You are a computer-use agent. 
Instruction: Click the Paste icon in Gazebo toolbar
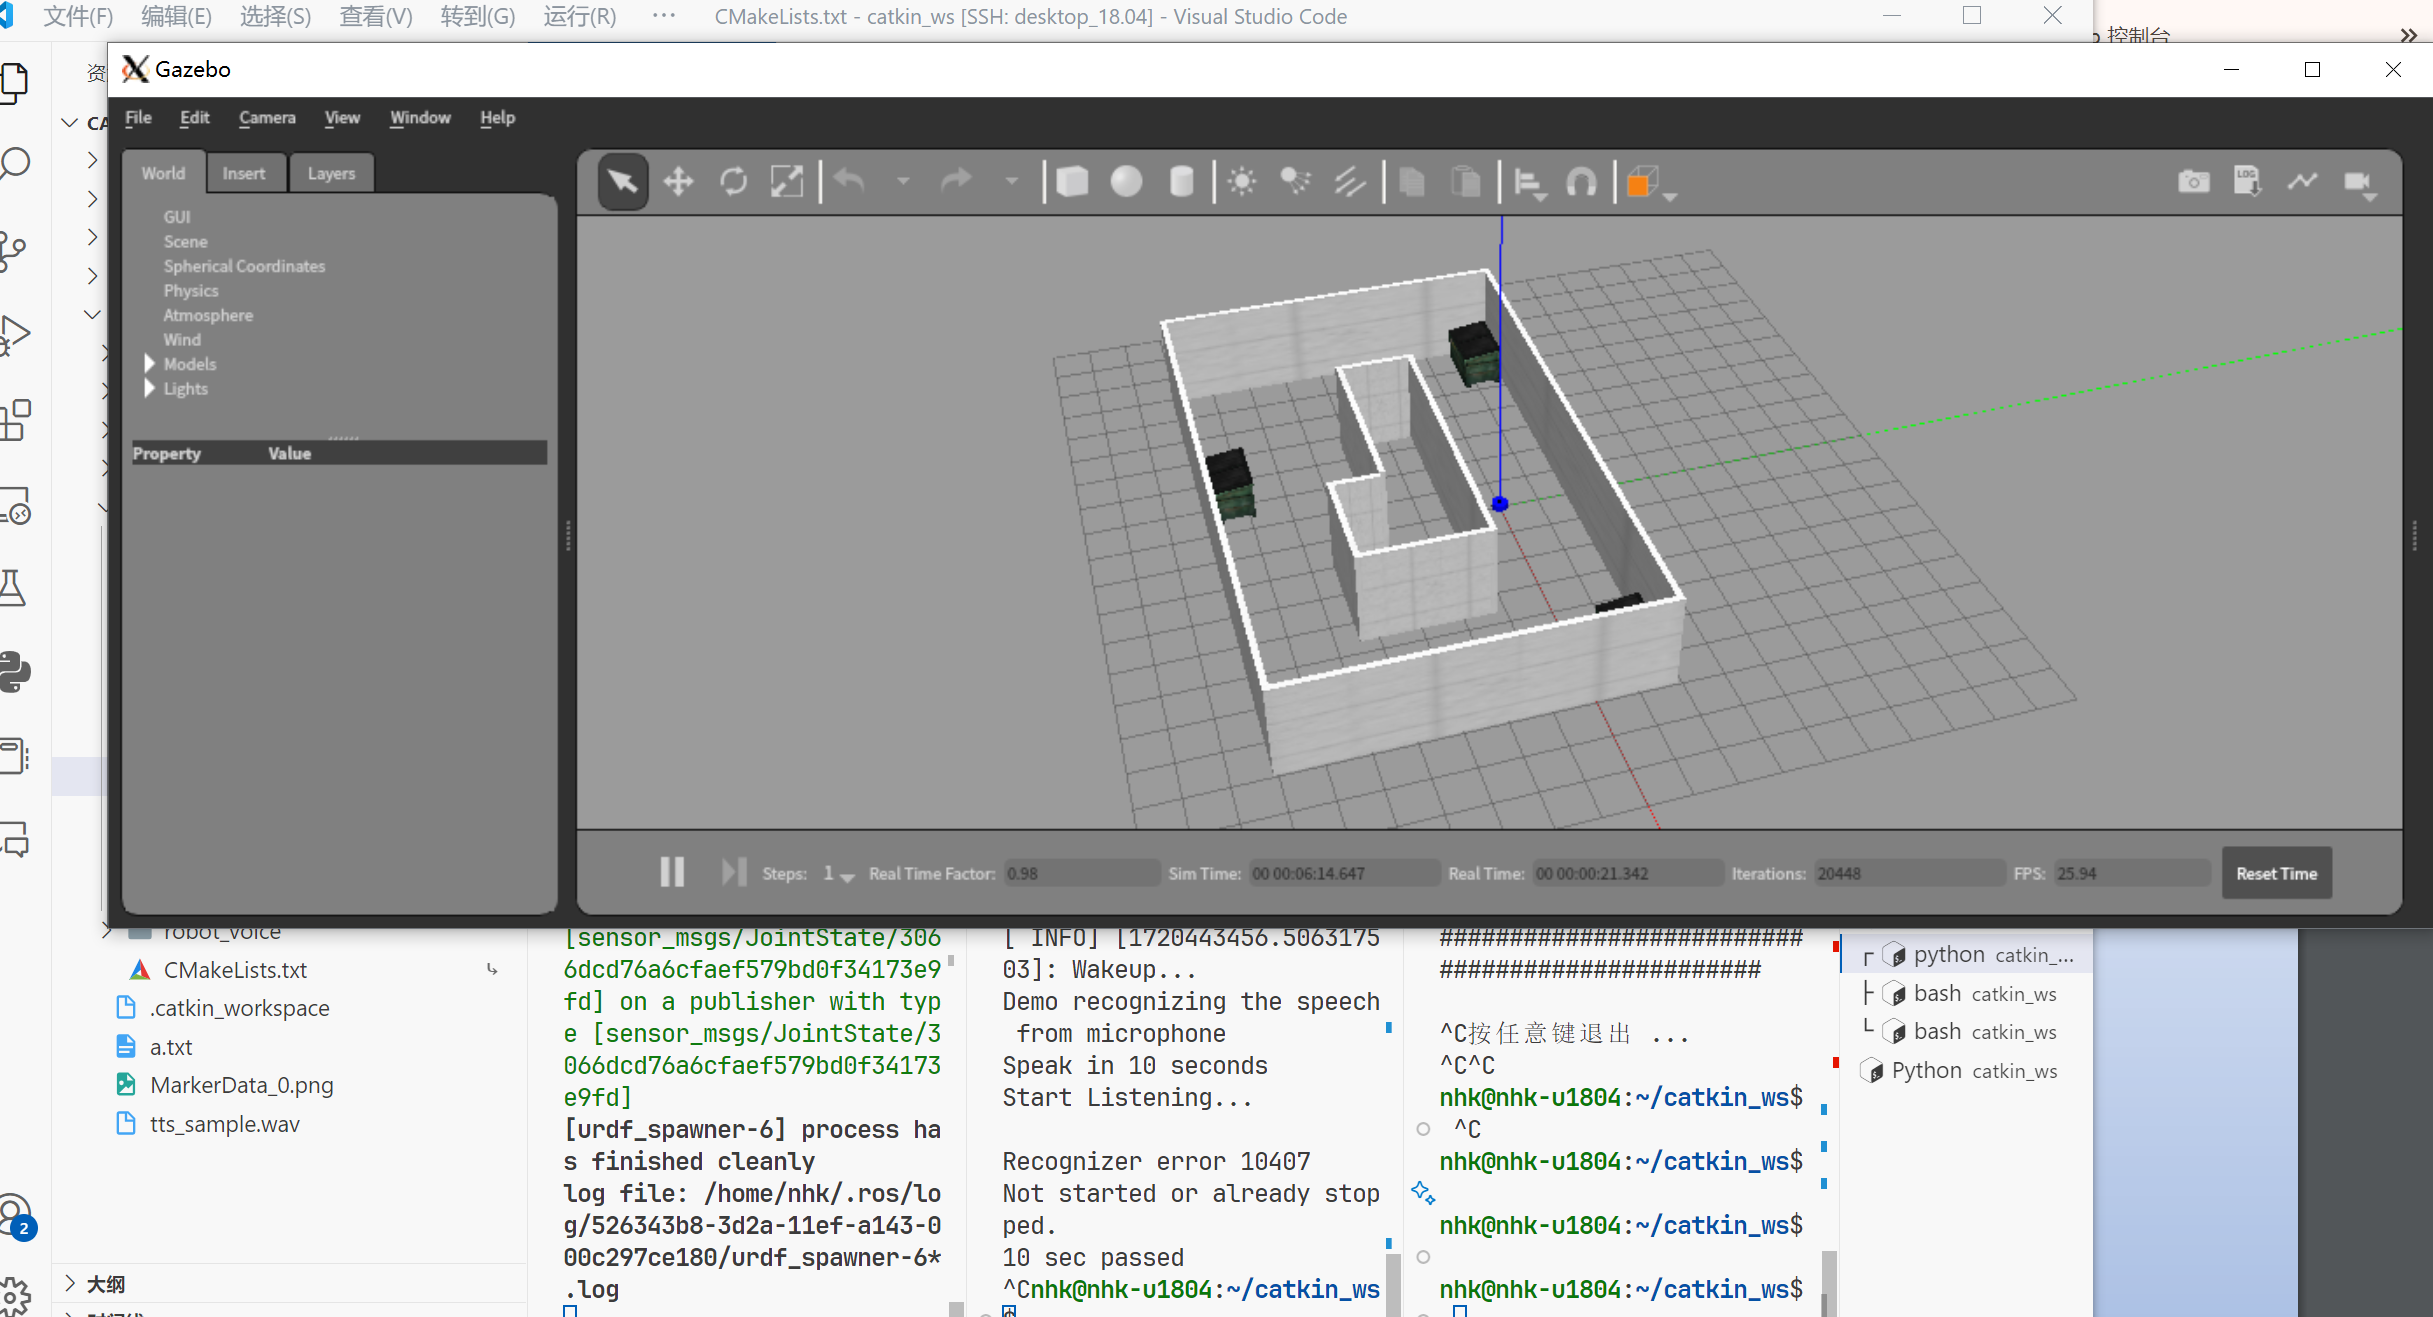[x=1466, y=182]
